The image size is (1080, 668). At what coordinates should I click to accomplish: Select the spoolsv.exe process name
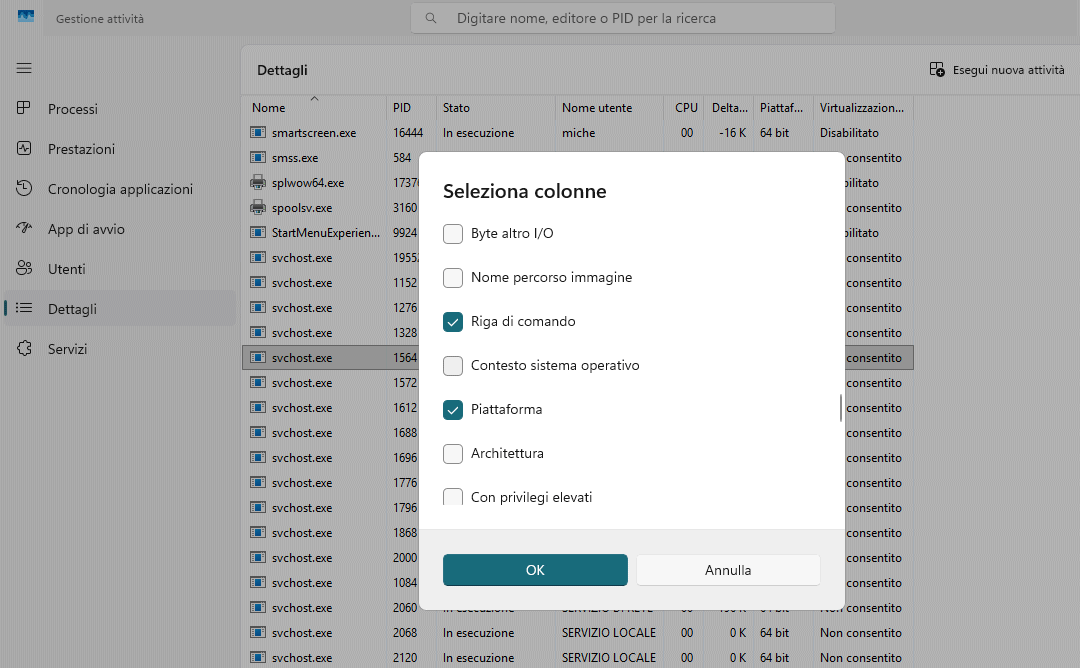pyautogui.click(x=302, y=207)
